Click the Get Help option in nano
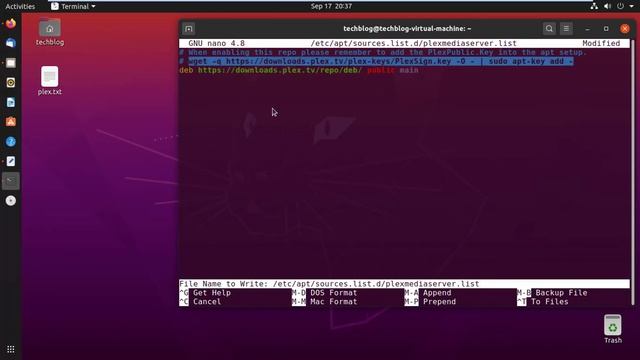This screenshot has height=360, width=640. [206, 293]
